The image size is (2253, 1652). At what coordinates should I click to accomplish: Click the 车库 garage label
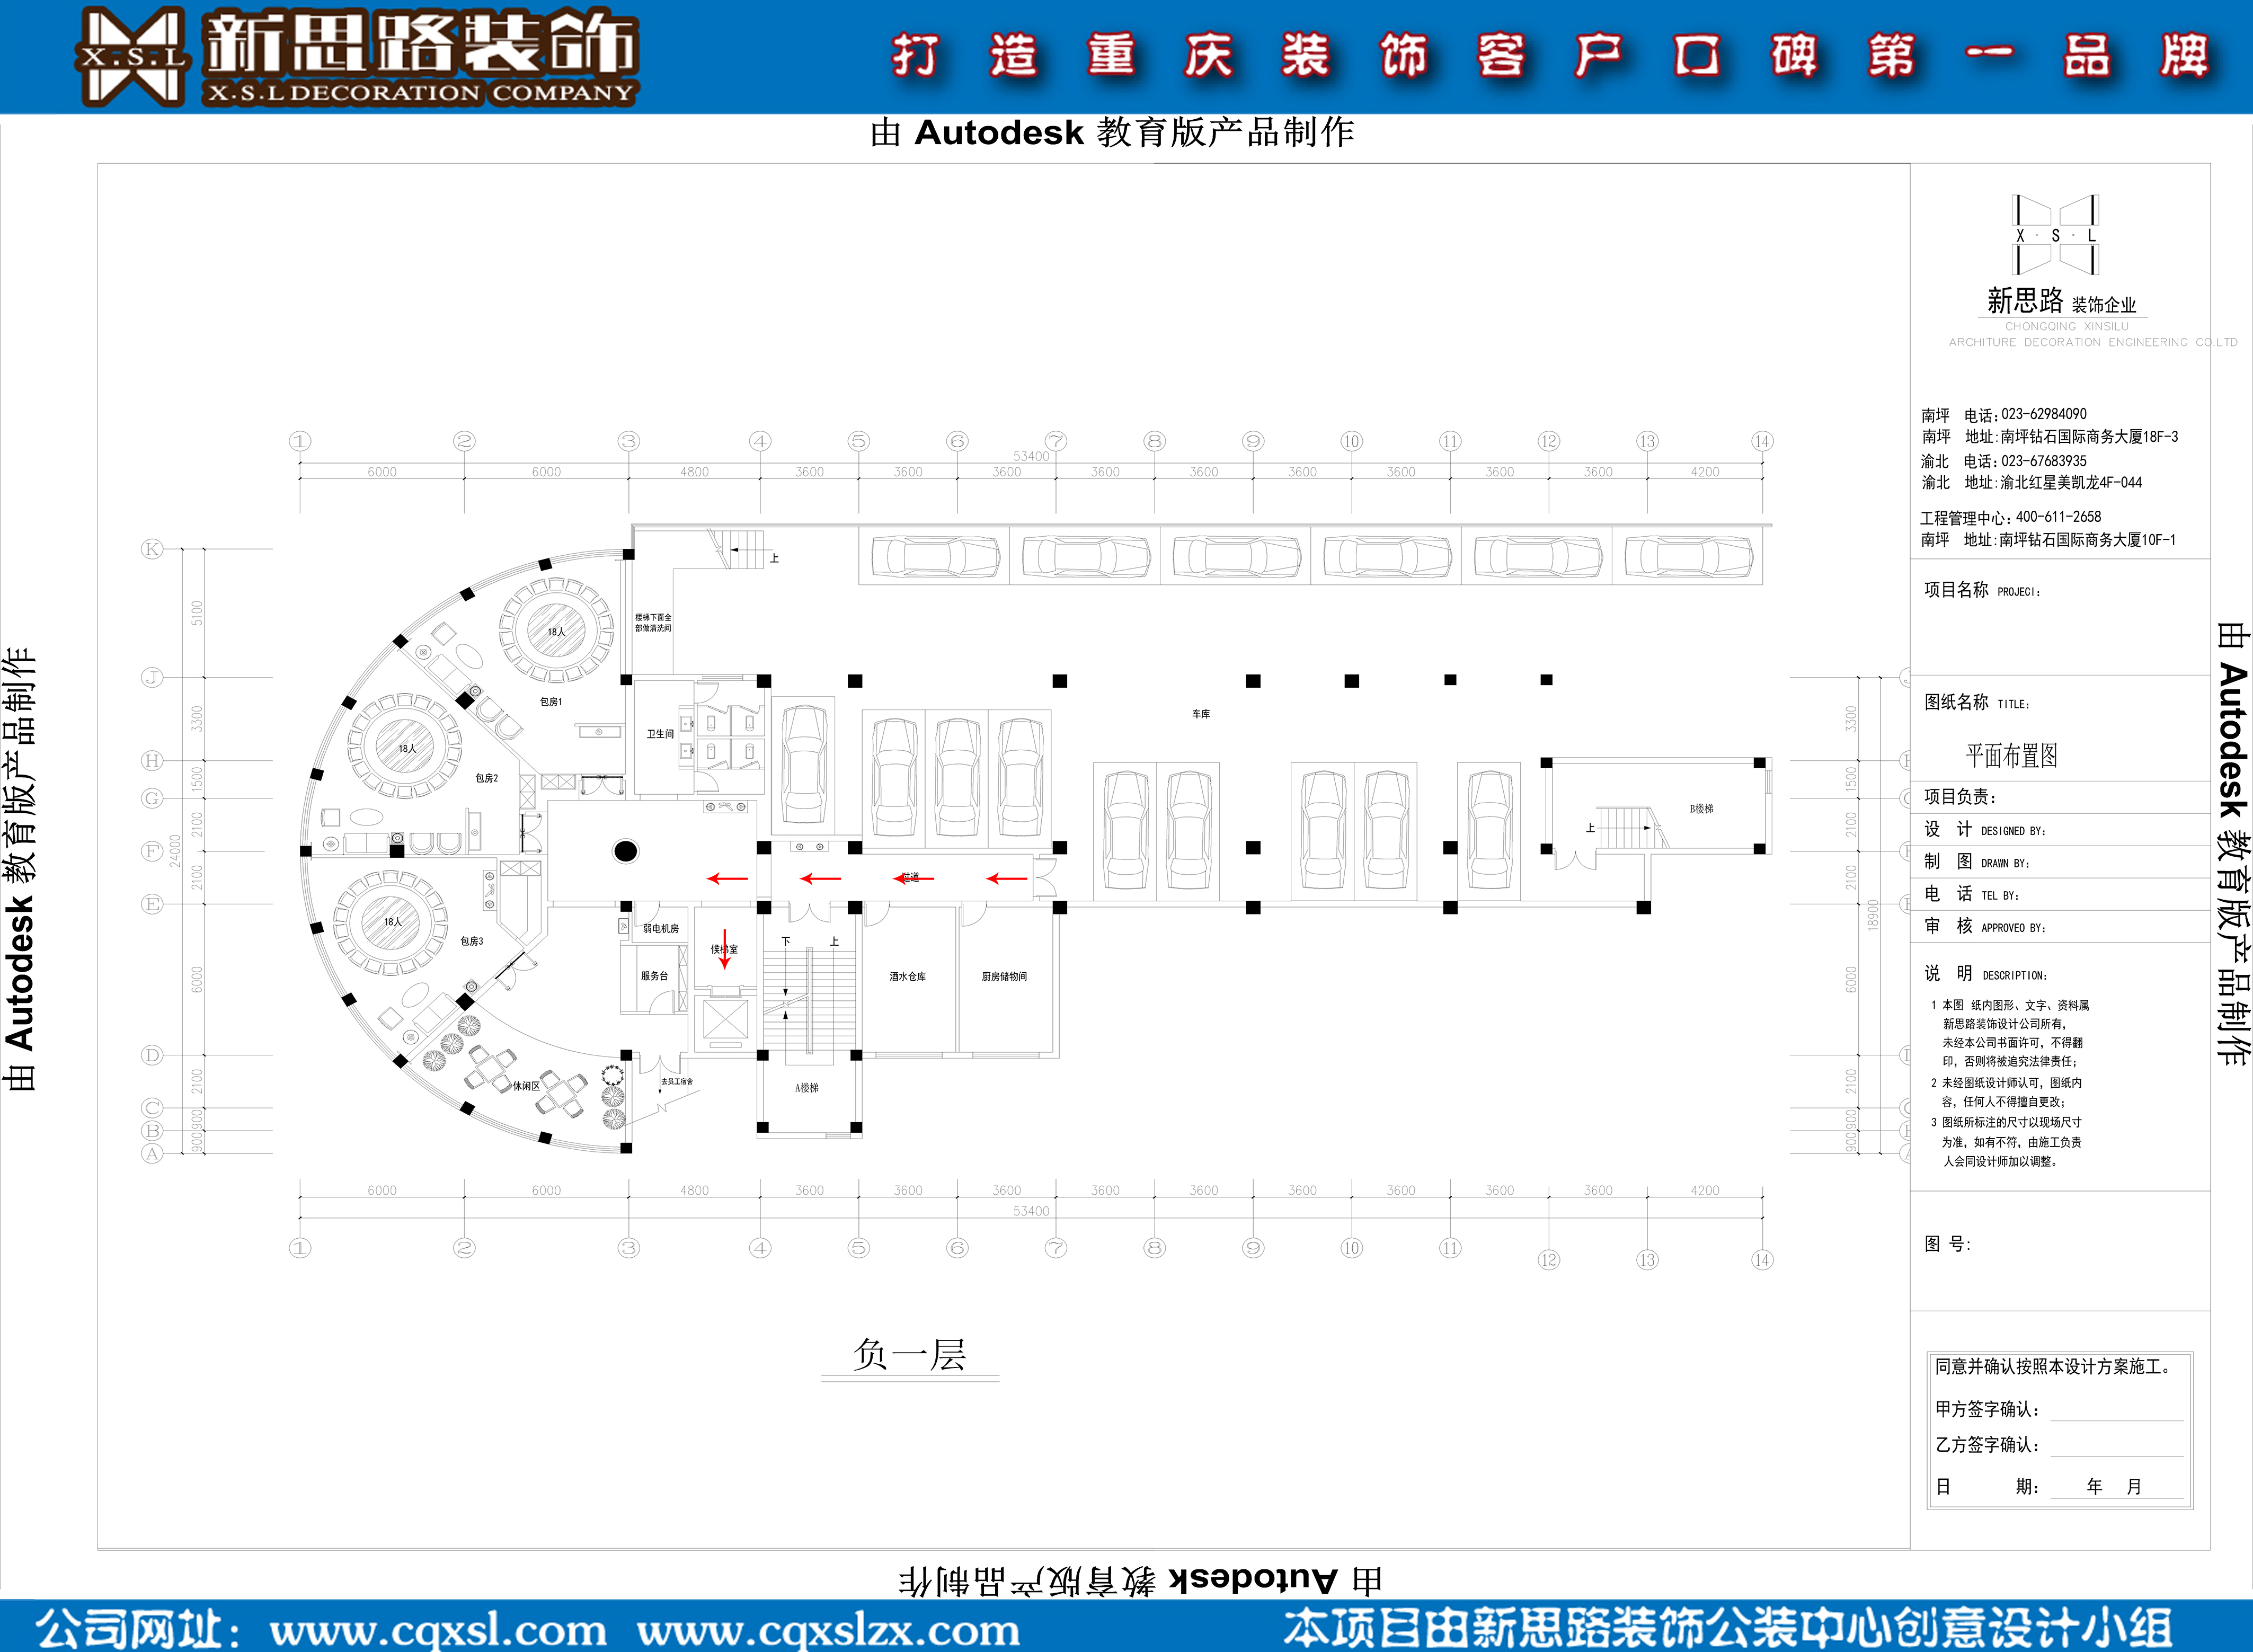coord(1201,714)
